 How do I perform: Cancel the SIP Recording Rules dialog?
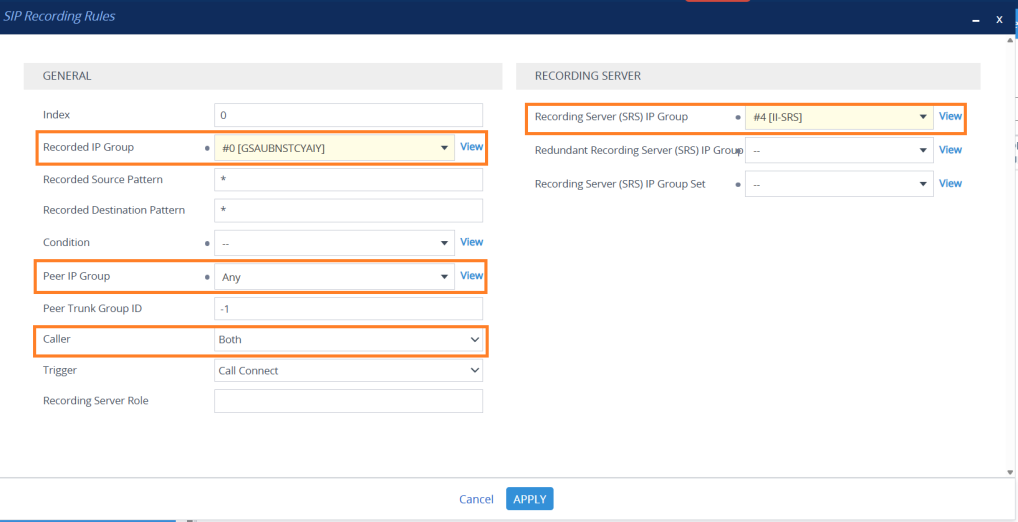click(476, 499)
